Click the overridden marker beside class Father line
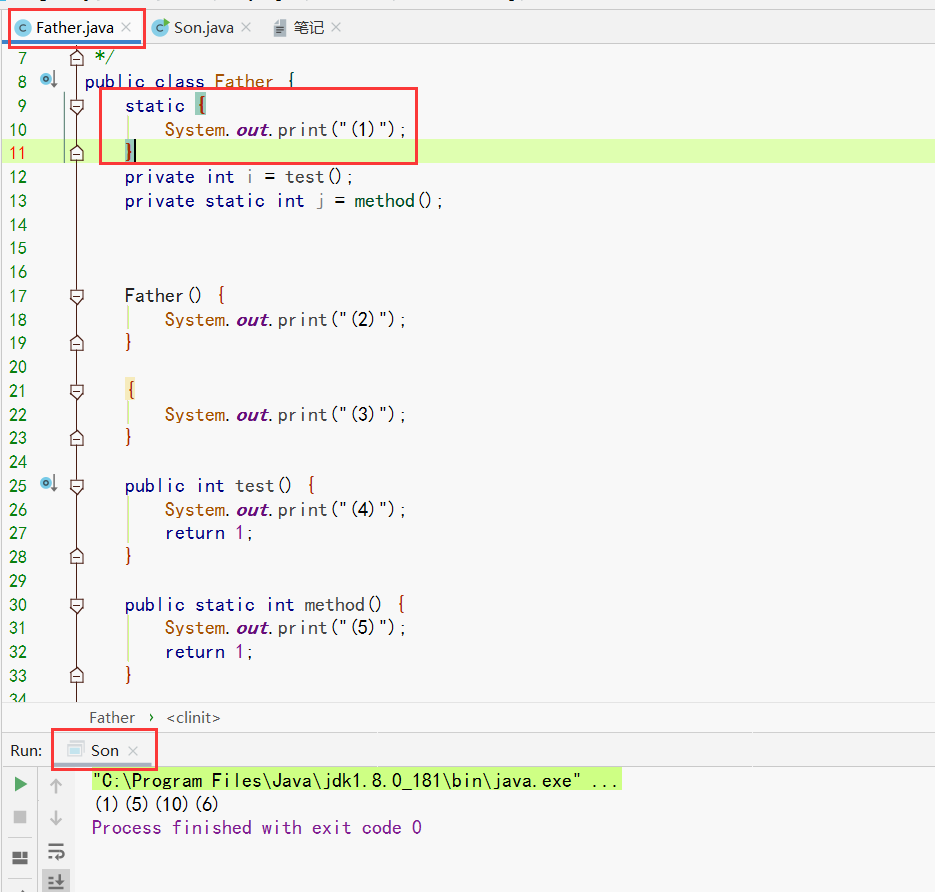The height and width of the screenshot is (892, 935). [48, 80]
